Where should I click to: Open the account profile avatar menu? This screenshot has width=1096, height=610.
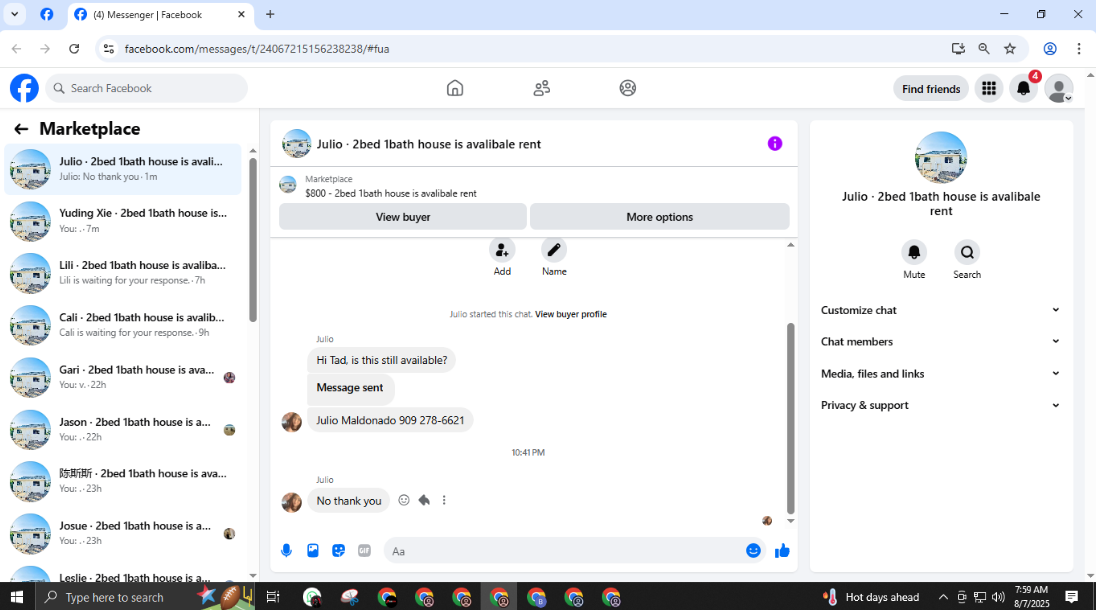[x=1059, y=89]
